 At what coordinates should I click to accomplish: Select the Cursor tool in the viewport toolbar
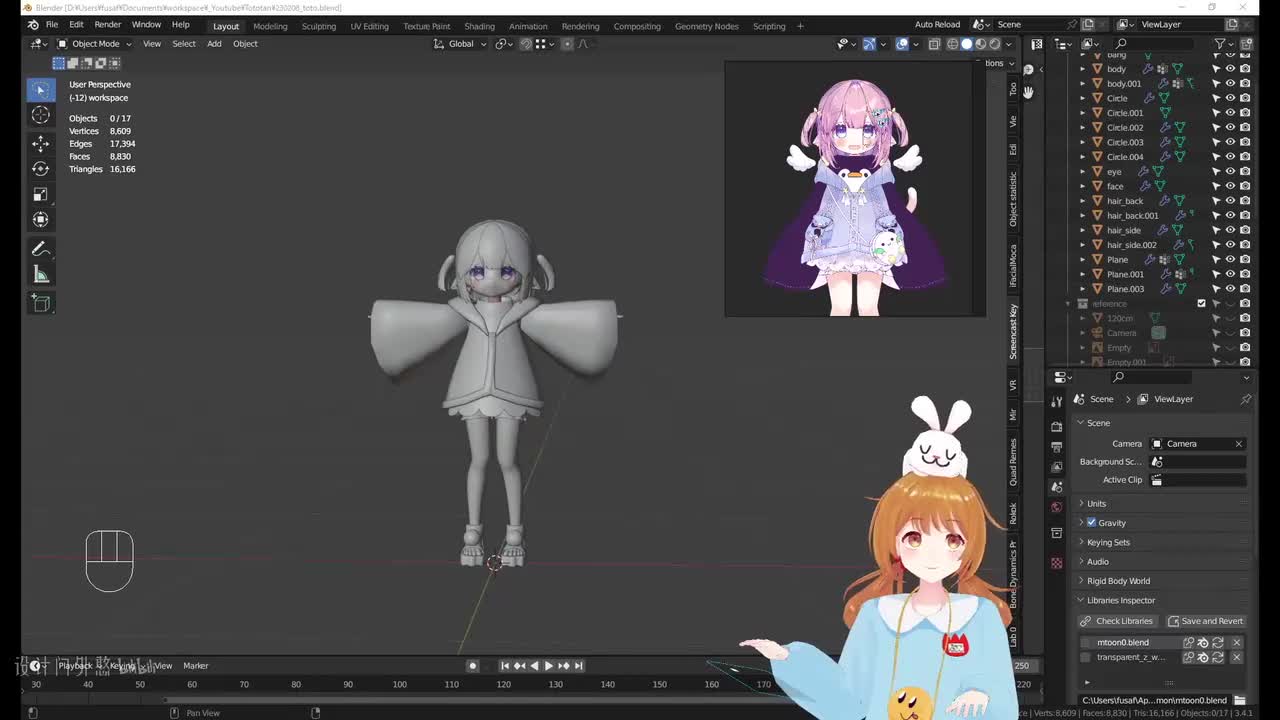click(x=41, y=115)
